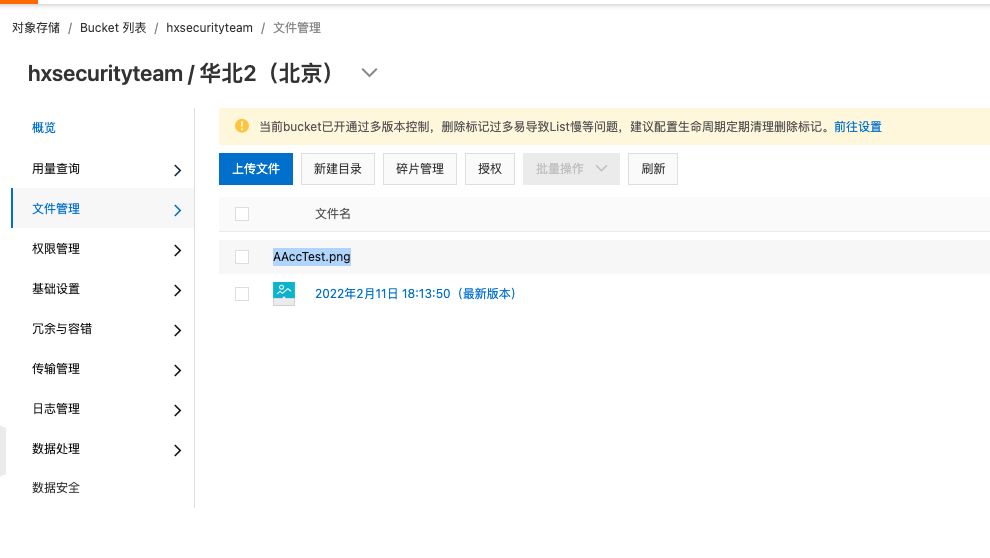The height and width of the screenshot is (558, 990).
Task: Expand the 用量查询 chevron arrow
Action: 177,170
